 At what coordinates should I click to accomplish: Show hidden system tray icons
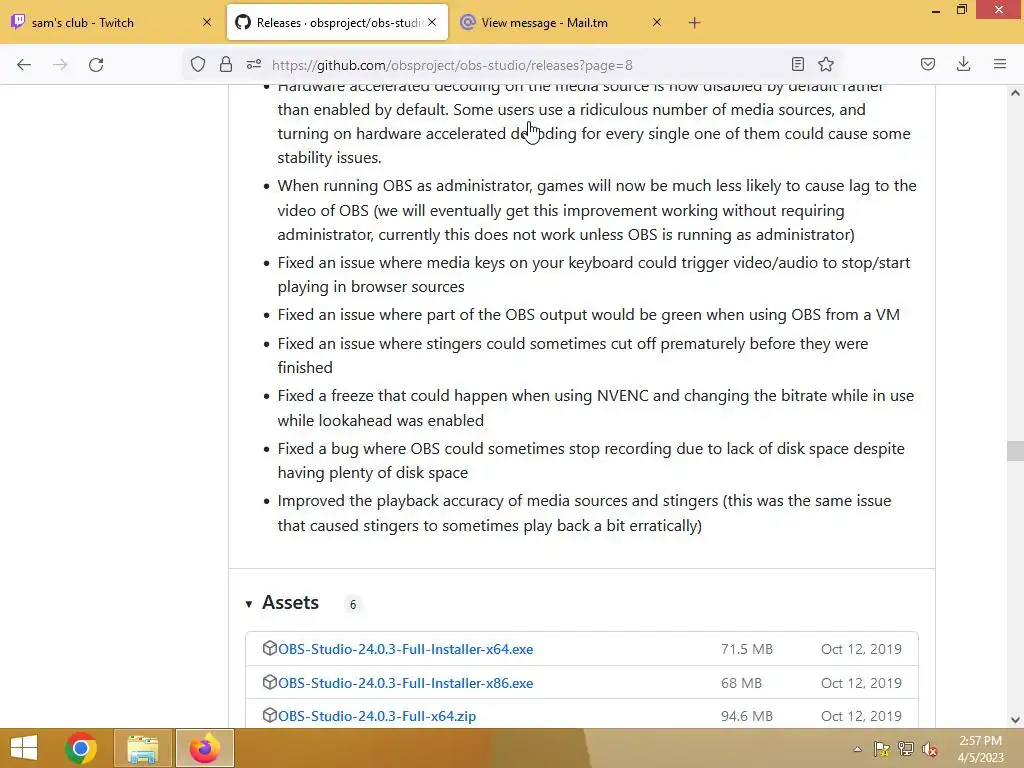point(857,749)
